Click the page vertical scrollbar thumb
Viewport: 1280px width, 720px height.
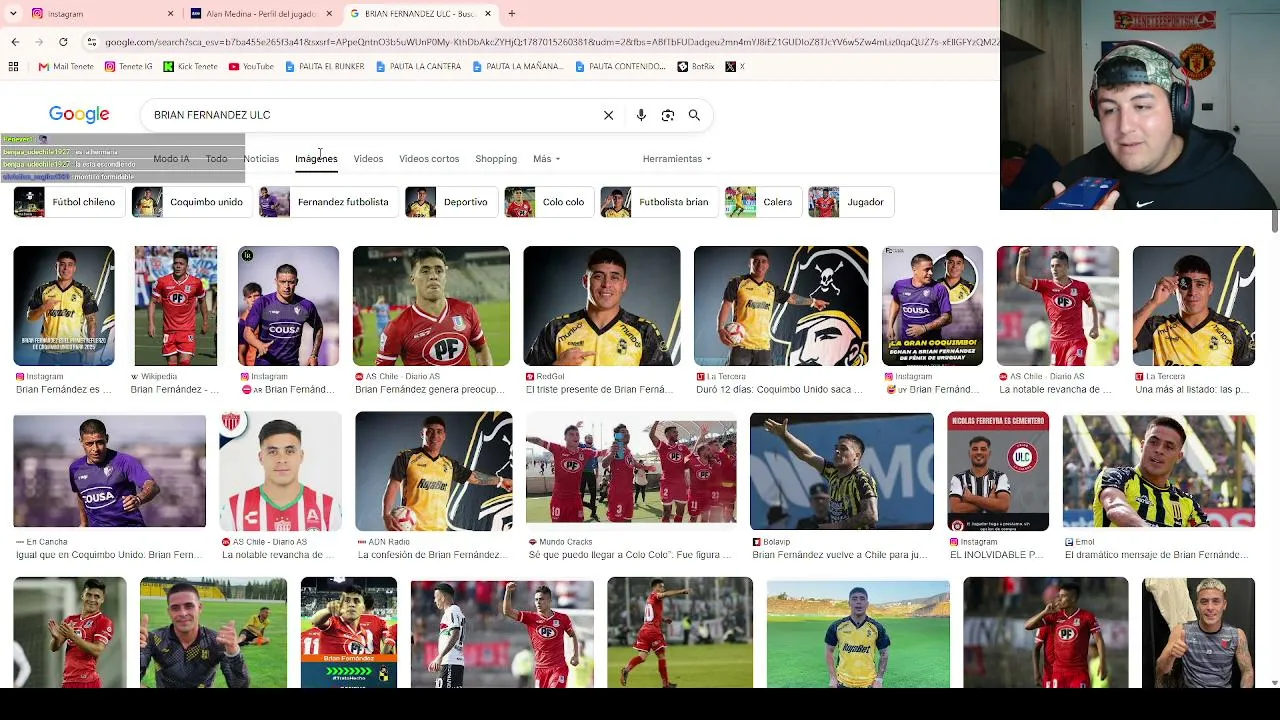[x=1274, y=222]
